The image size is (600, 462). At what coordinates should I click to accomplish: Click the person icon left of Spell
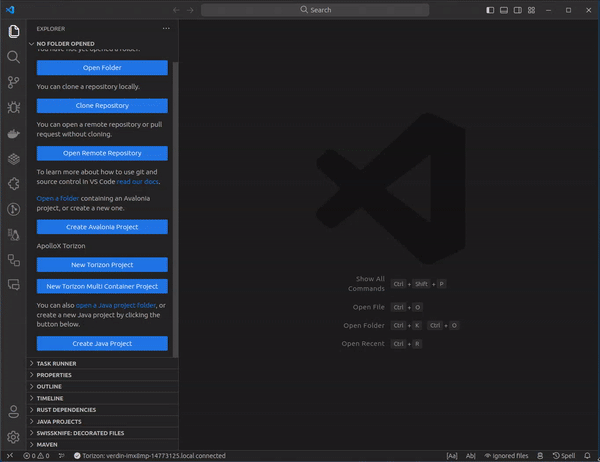[540, 455]
